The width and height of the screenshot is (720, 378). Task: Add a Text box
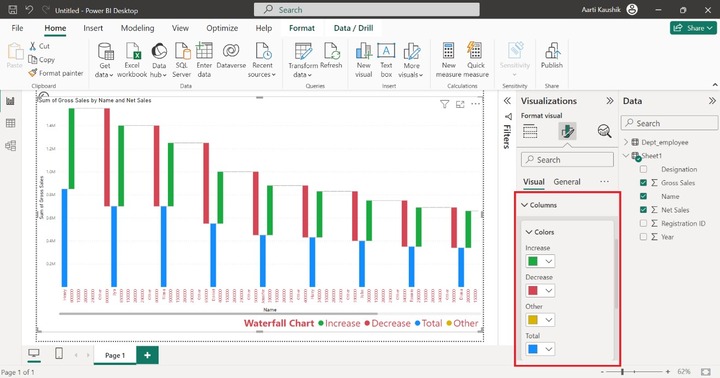tap(386, 60)
